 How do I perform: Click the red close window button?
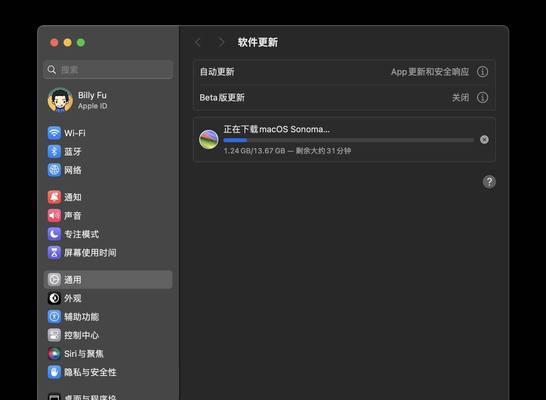[54, 42]
